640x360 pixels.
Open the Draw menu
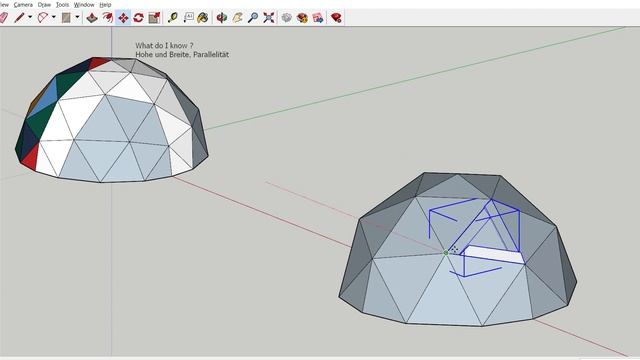(x=44, y=4)
